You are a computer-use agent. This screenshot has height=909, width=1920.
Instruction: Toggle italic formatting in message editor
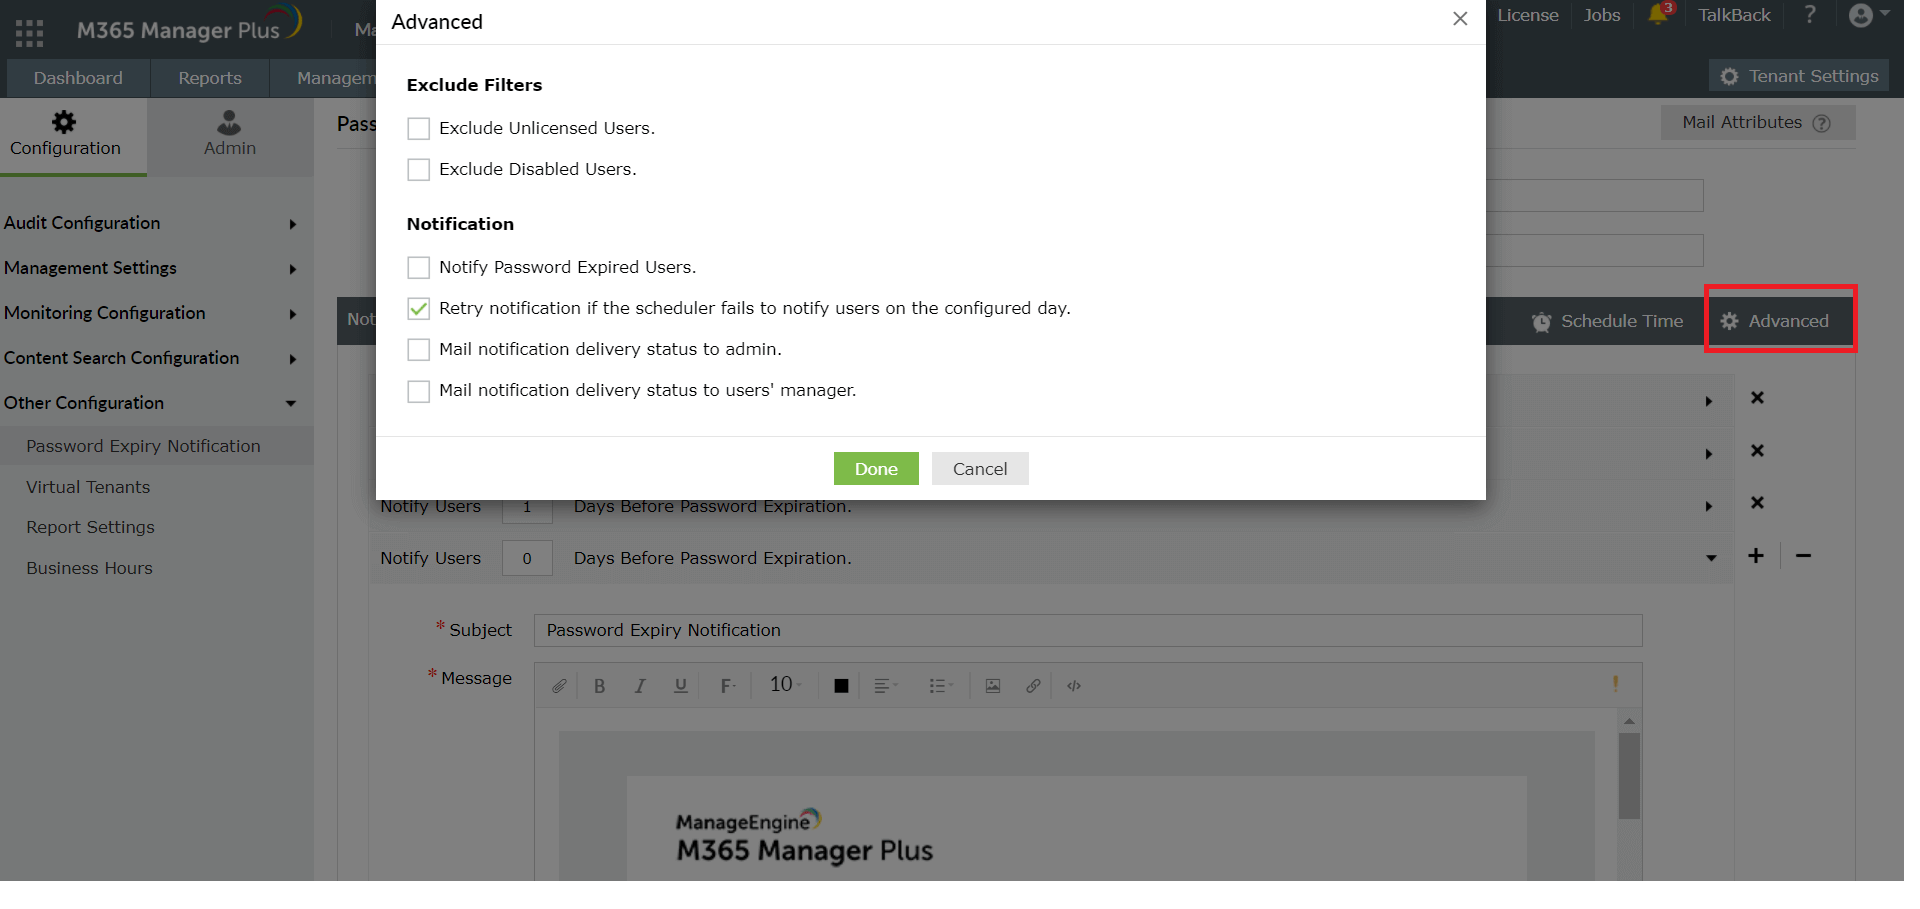640,686
